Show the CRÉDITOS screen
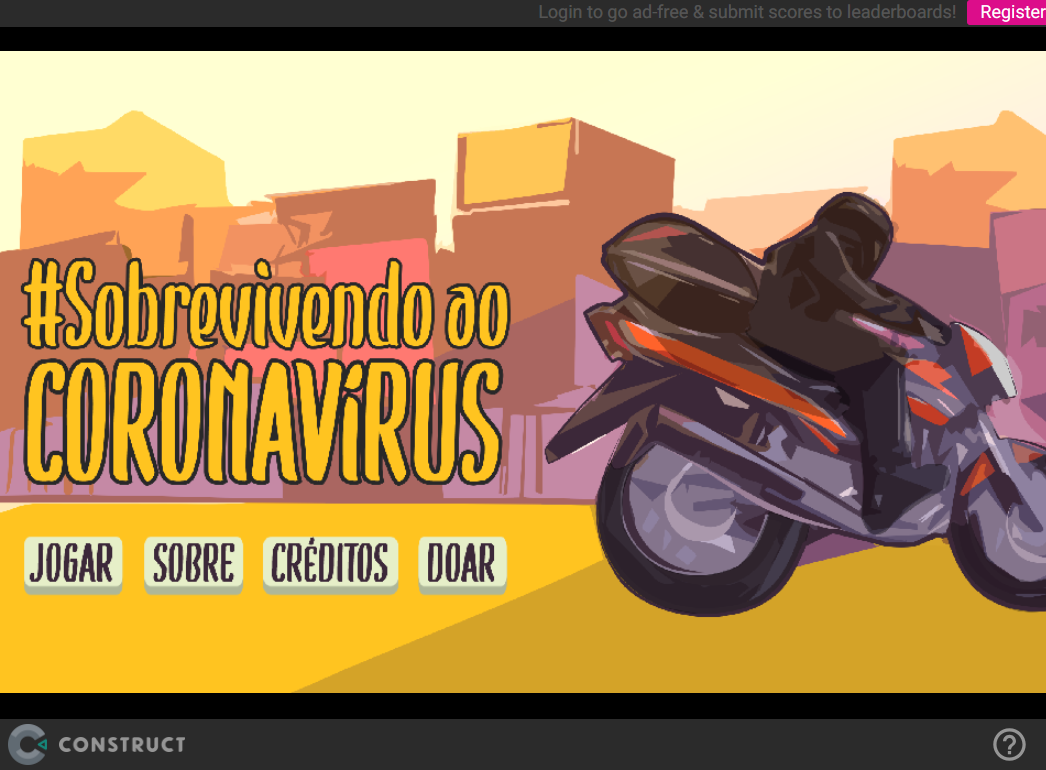Image resolution: width=1046 pixels, height=770 pixels. click(x=330, y=563)
